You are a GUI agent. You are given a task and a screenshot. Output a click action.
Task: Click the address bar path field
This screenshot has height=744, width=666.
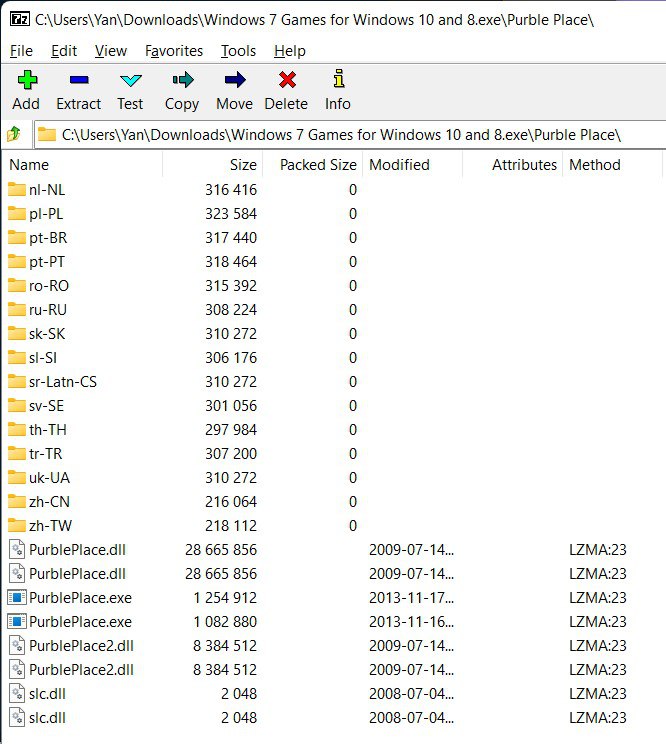[350, 135]
